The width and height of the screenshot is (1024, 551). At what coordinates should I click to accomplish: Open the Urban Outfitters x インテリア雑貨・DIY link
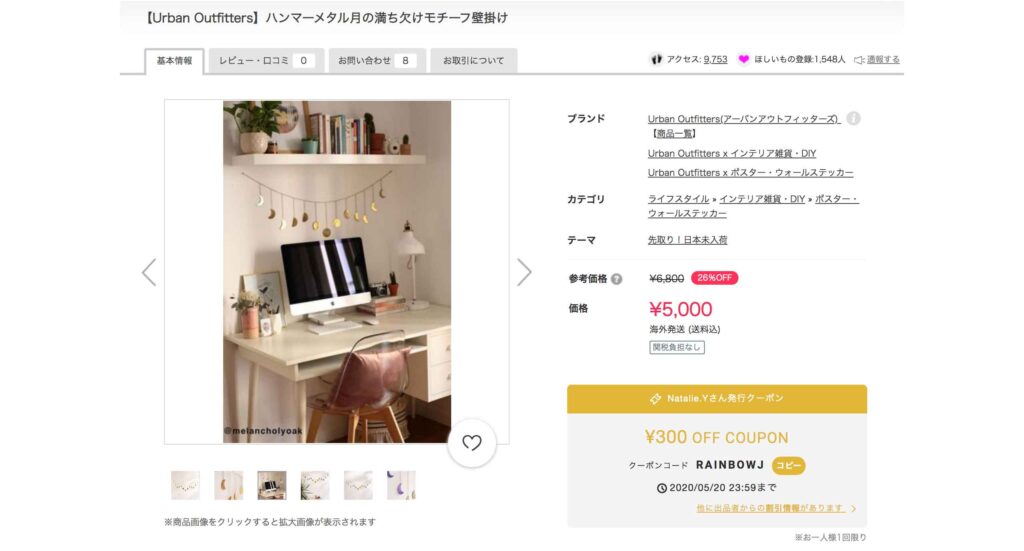pyautogui.click(x=731, y=153)
